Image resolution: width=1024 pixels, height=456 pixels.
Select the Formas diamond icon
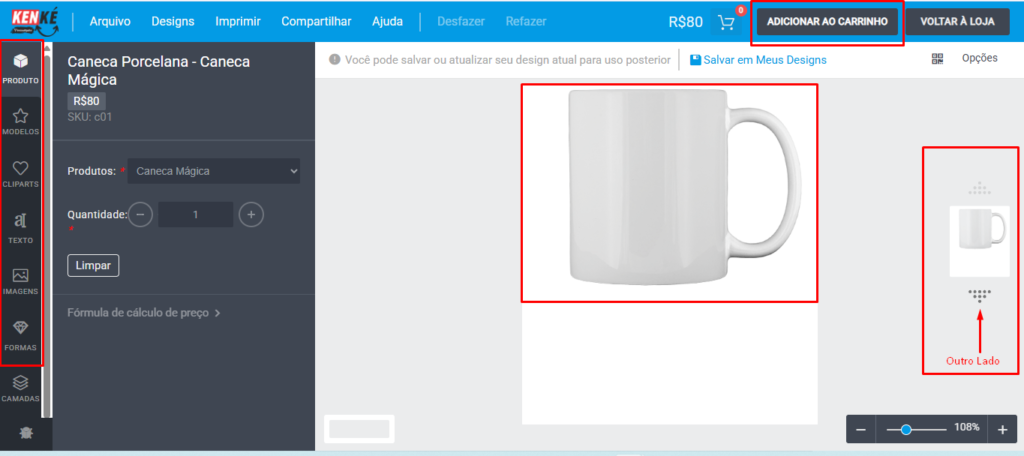(20, 334)
